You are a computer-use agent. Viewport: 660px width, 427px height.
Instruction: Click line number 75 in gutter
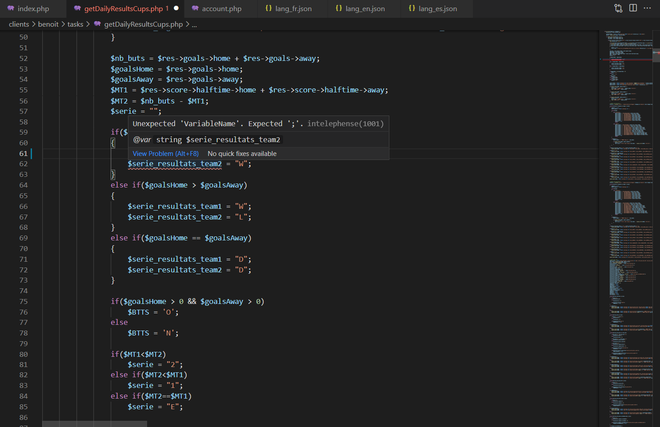point(23,301)
